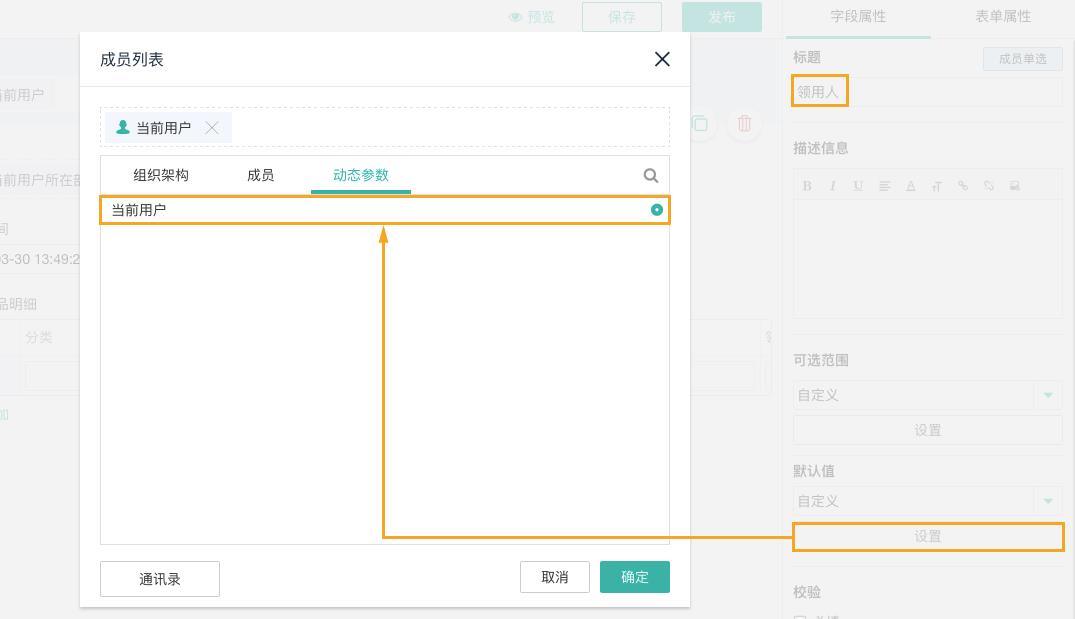Click the underline icon in description toolbar
The image size is (1075, 619).
click(x=858, y=186)
